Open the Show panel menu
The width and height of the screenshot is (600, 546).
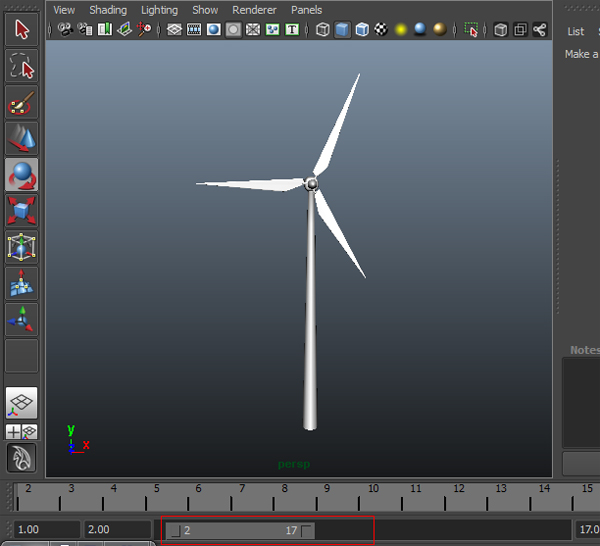point(205,10)
